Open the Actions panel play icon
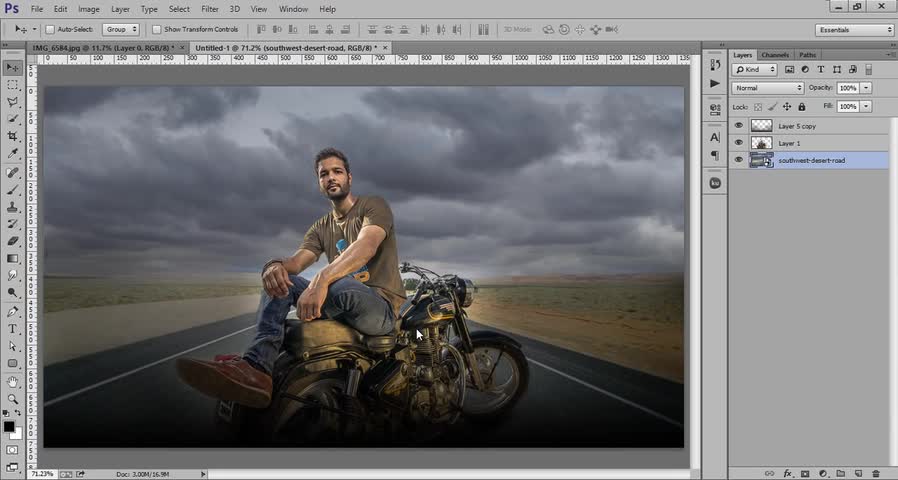This screenshot has height=480, width=898. (x=715, y=84)
